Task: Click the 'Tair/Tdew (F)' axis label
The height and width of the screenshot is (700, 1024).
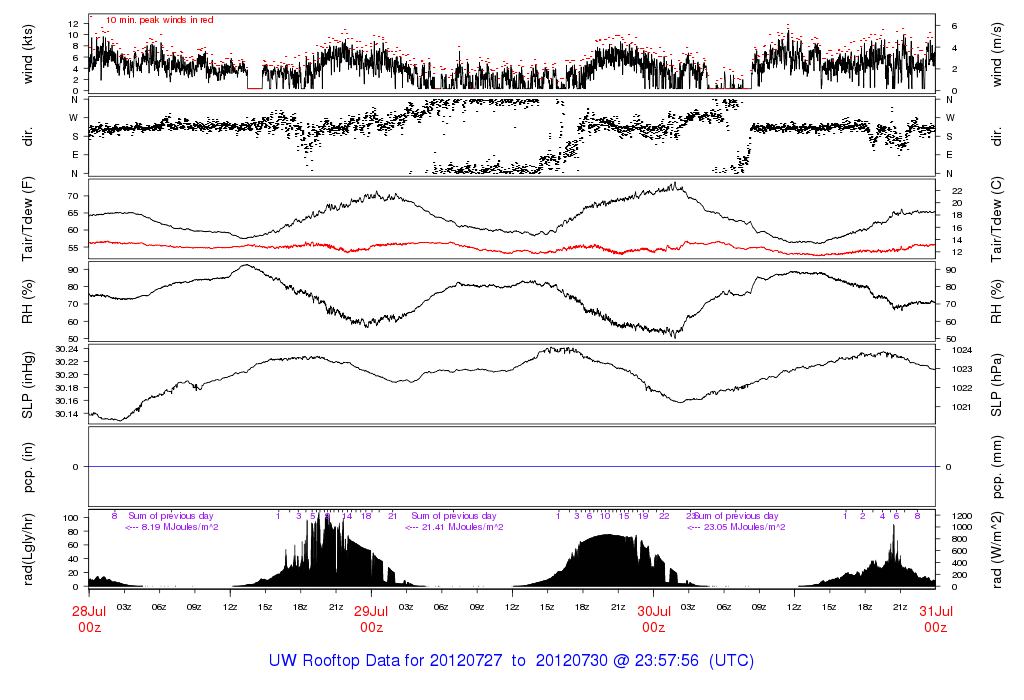Action: click(27, 219)
